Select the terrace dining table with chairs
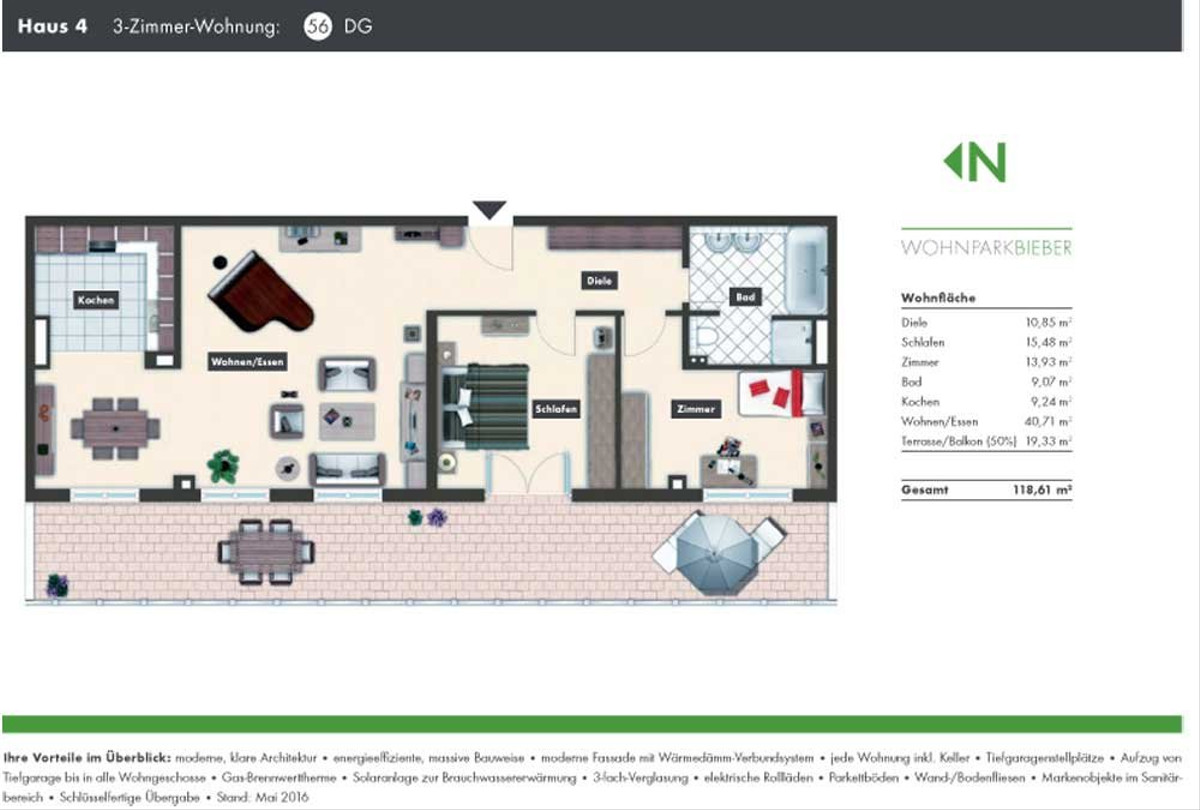 click(x=266, y=550)
